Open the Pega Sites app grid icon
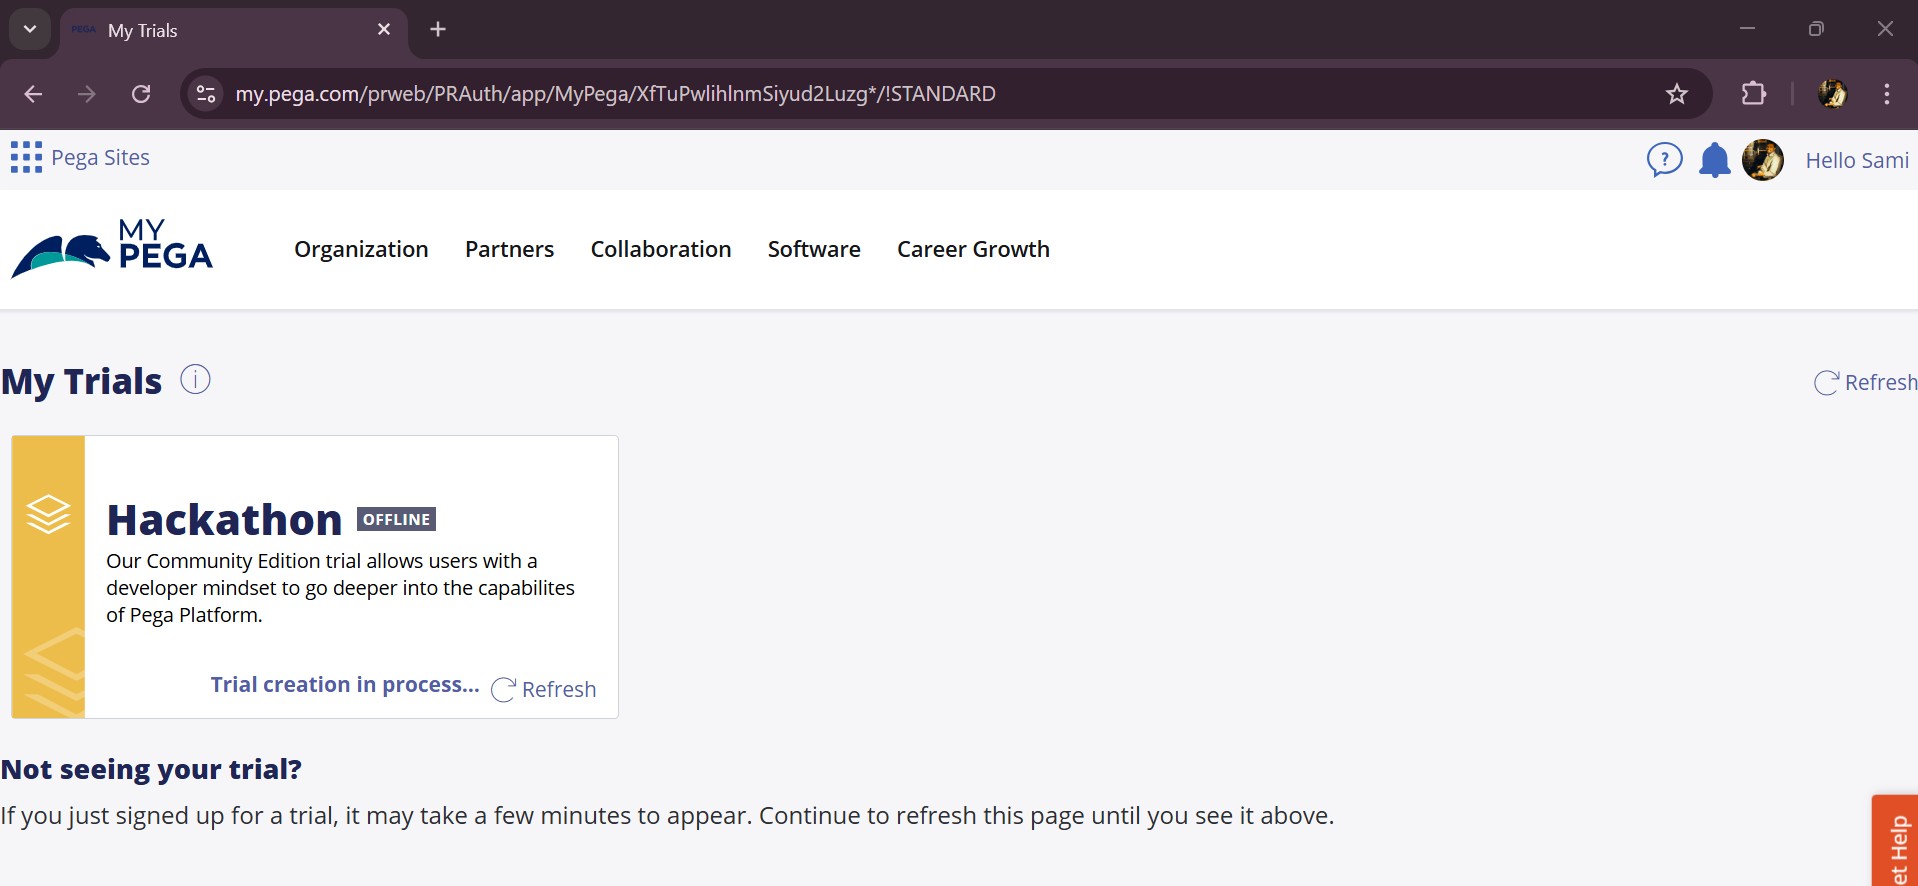 point(26,157)
